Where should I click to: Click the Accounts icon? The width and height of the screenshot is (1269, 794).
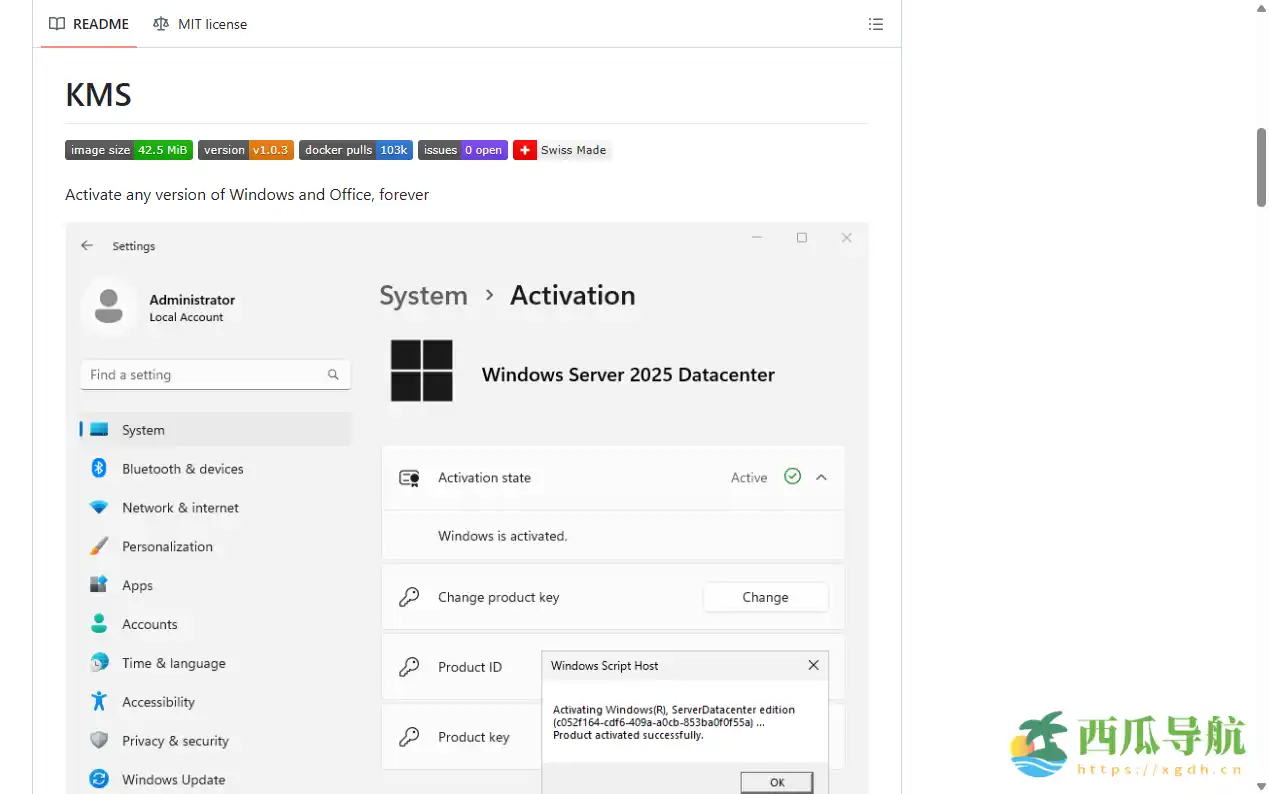click(99, 624)
